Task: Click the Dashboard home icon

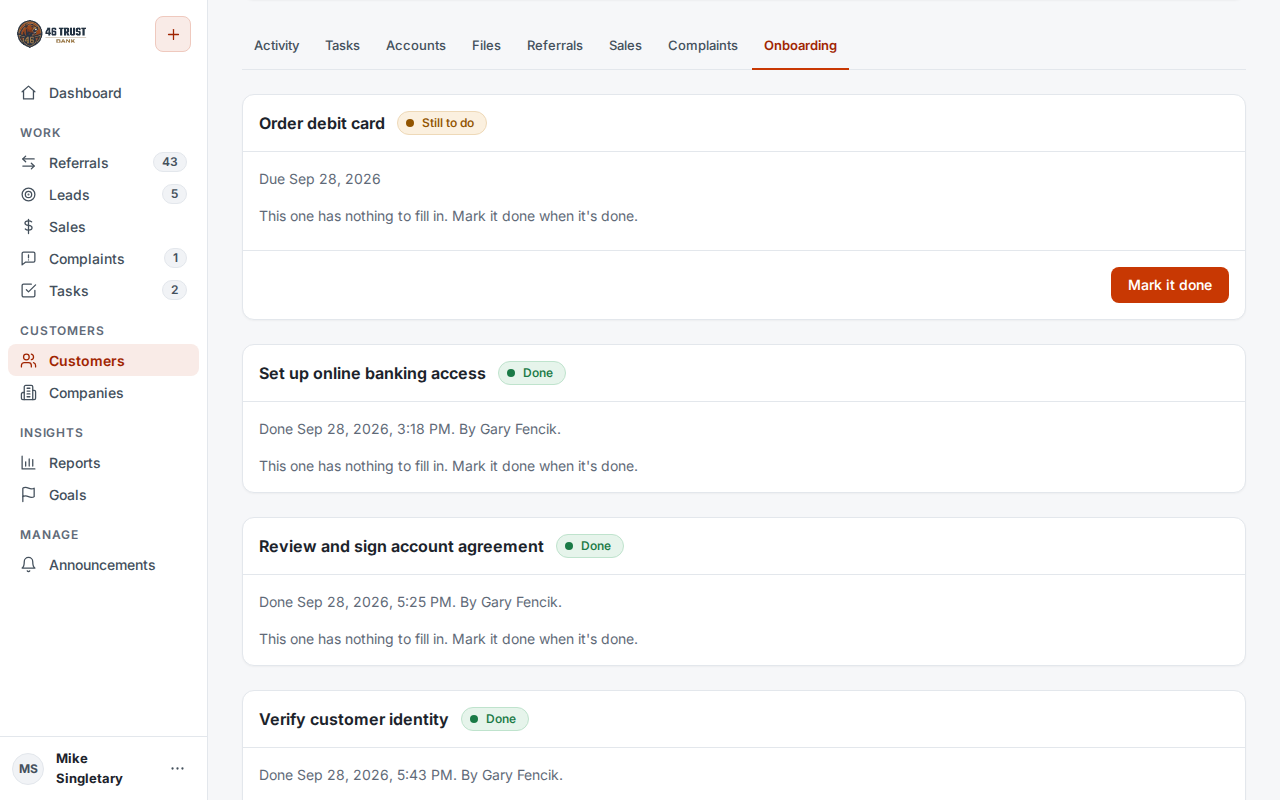Action: click(x=29, y=93)
